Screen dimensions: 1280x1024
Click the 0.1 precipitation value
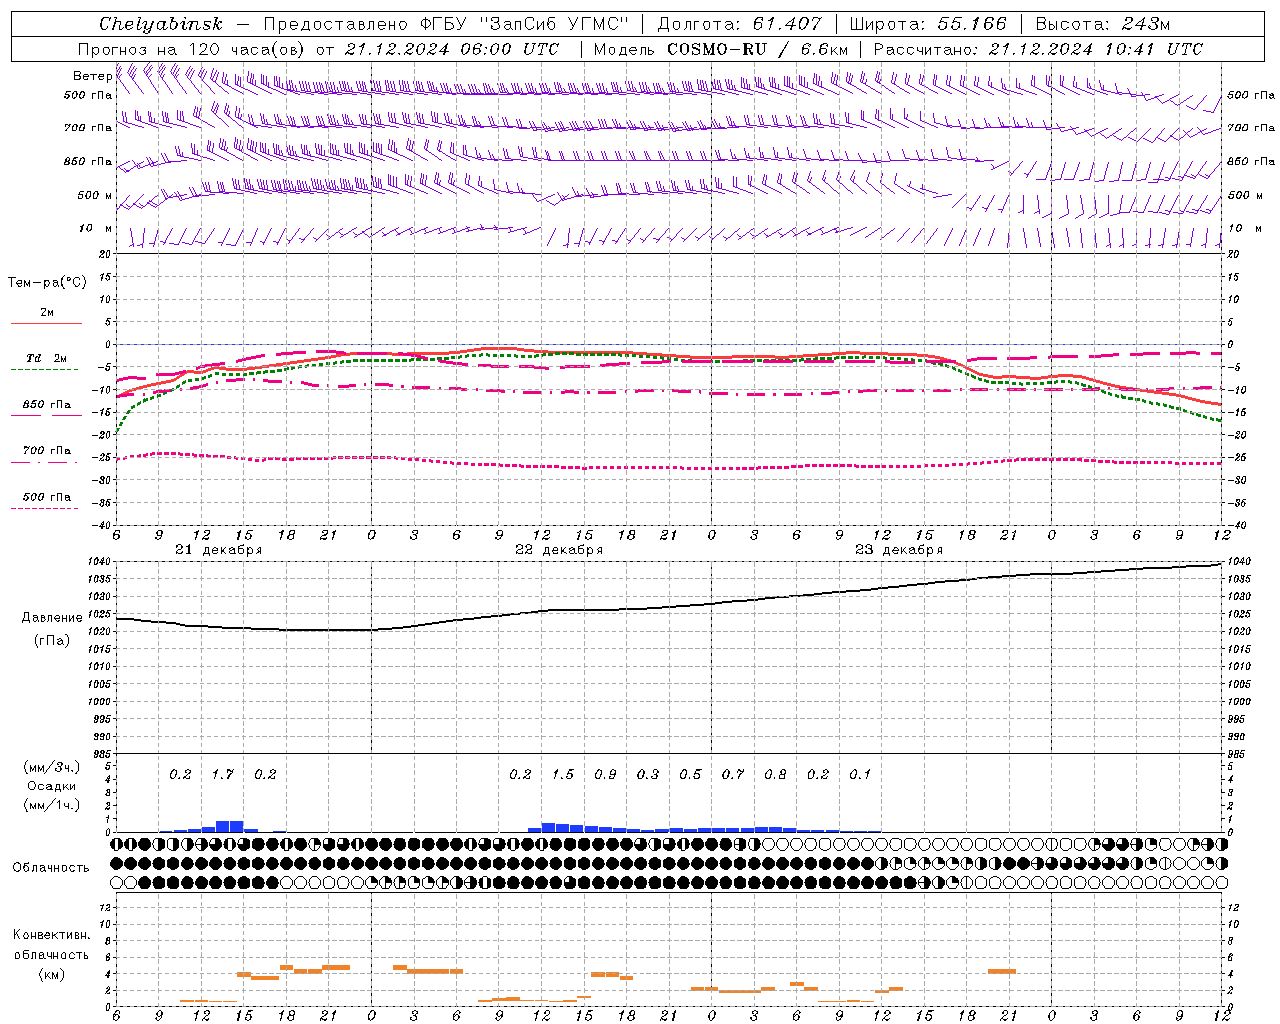pyautogui.click(x=860, y=774)
